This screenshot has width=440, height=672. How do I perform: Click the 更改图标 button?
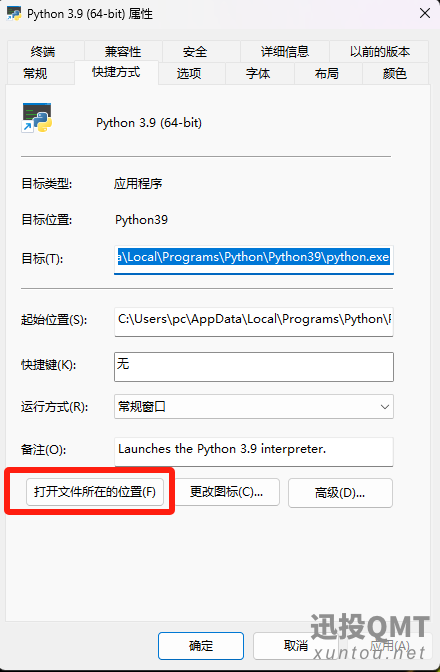coord(227,492)
